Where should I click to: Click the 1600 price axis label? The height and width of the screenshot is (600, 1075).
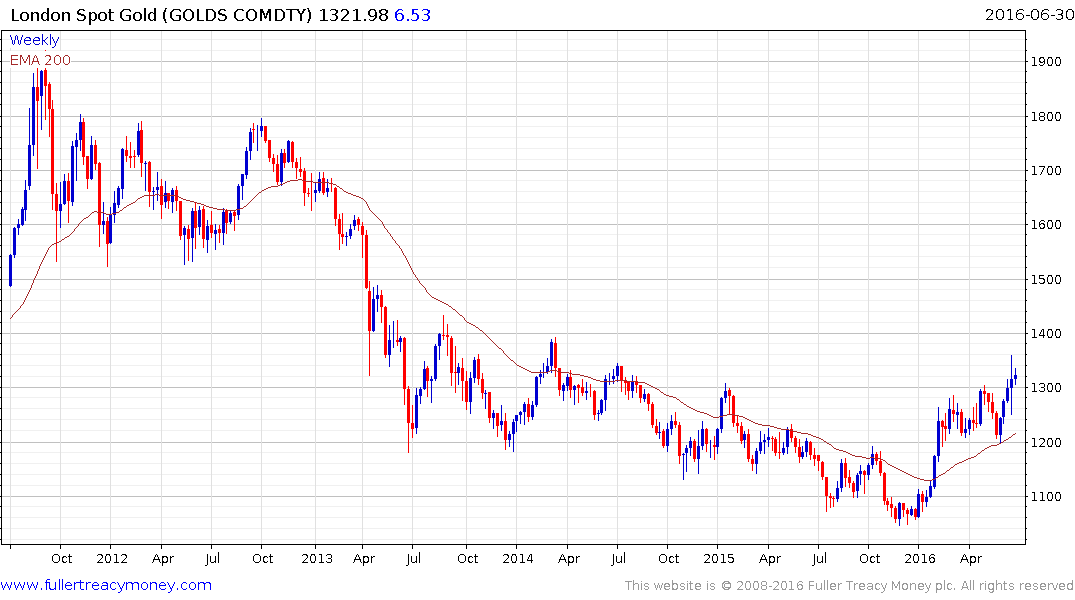pos(1046,225)
